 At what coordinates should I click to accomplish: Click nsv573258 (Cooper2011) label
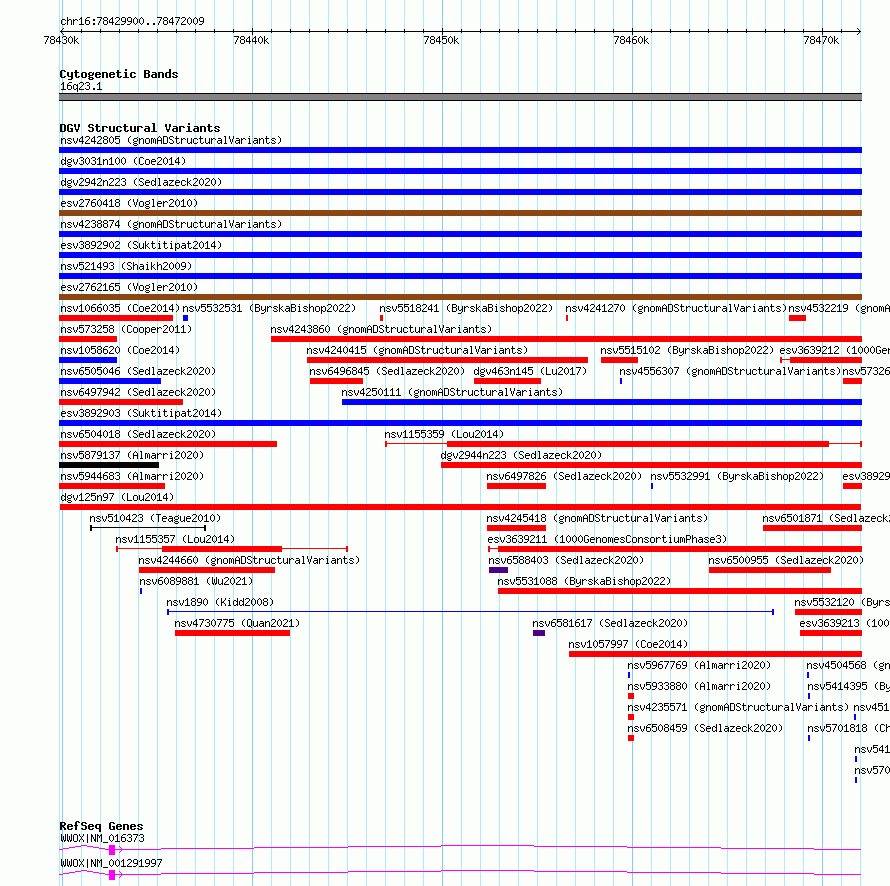pos(126,329)
